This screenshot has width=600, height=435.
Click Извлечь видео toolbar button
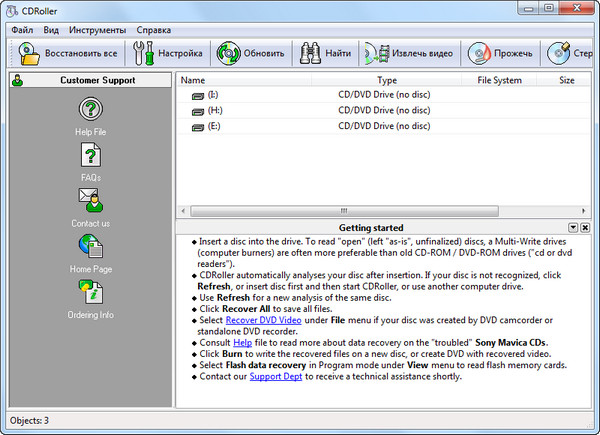pos(409,53)
